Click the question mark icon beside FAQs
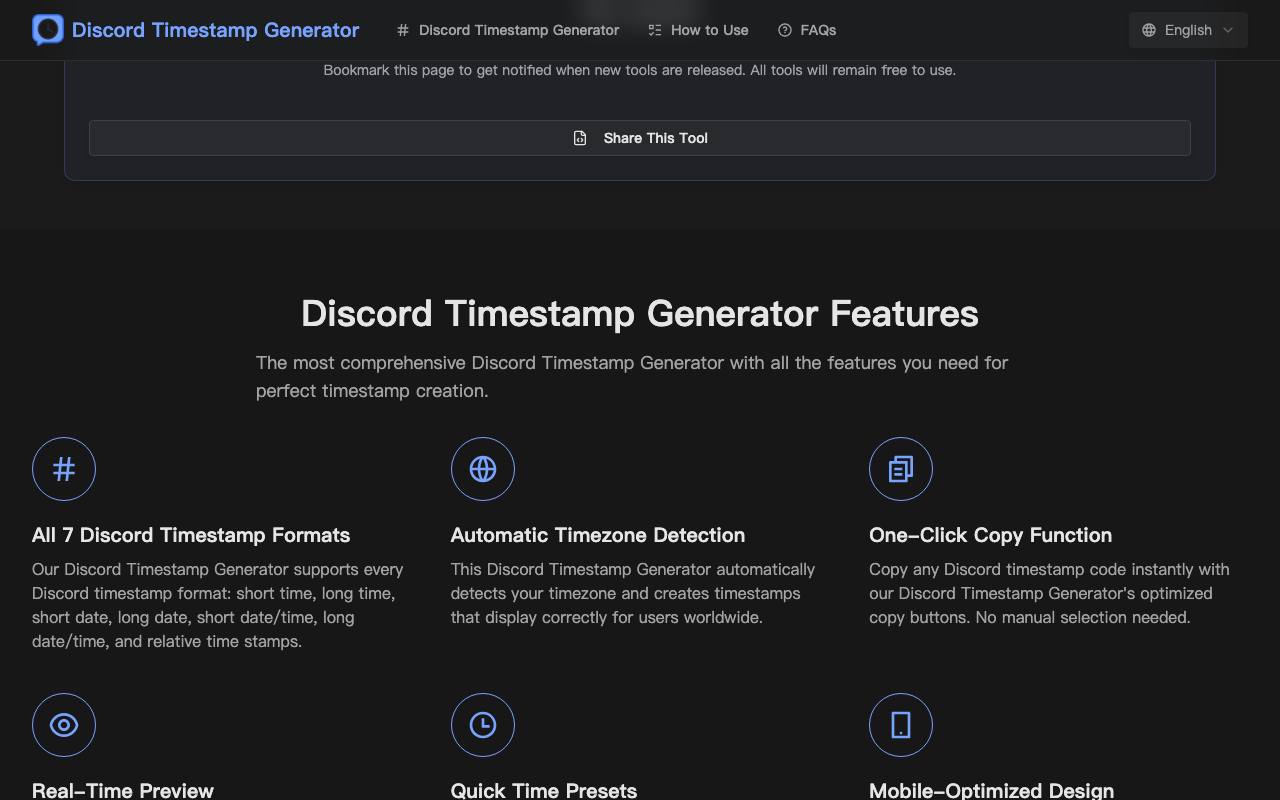This screenshot has height=800, width=1280. 785,30
